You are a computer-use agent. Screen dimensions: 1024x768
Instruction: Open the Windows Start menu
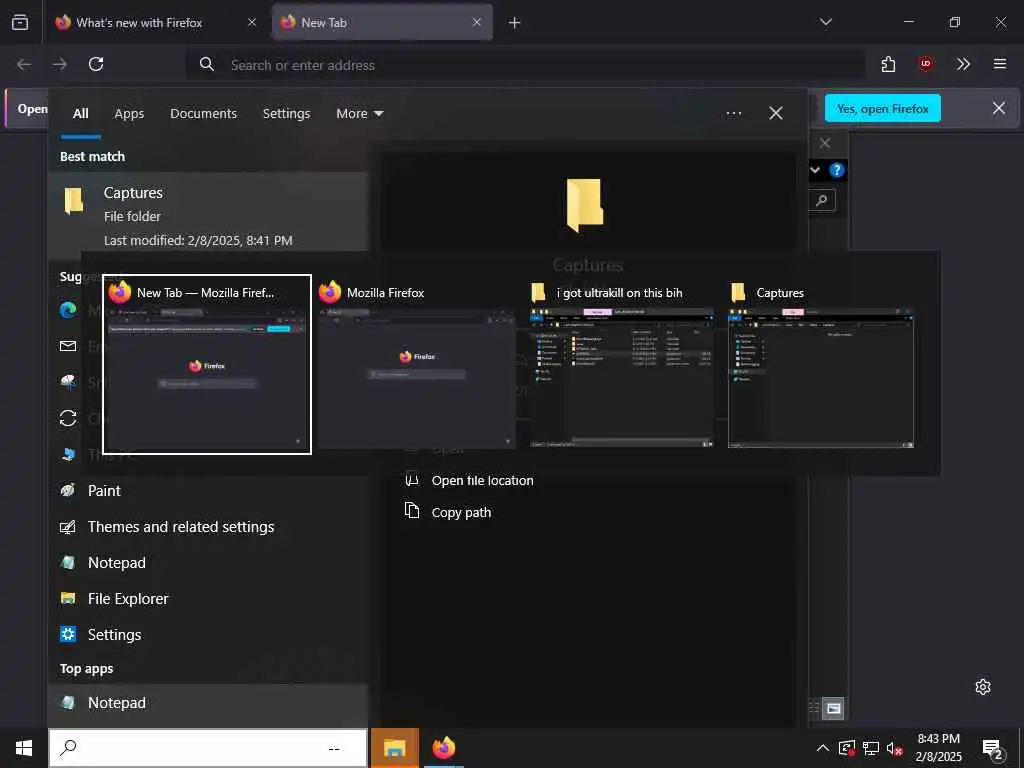[x=24, y=748]
